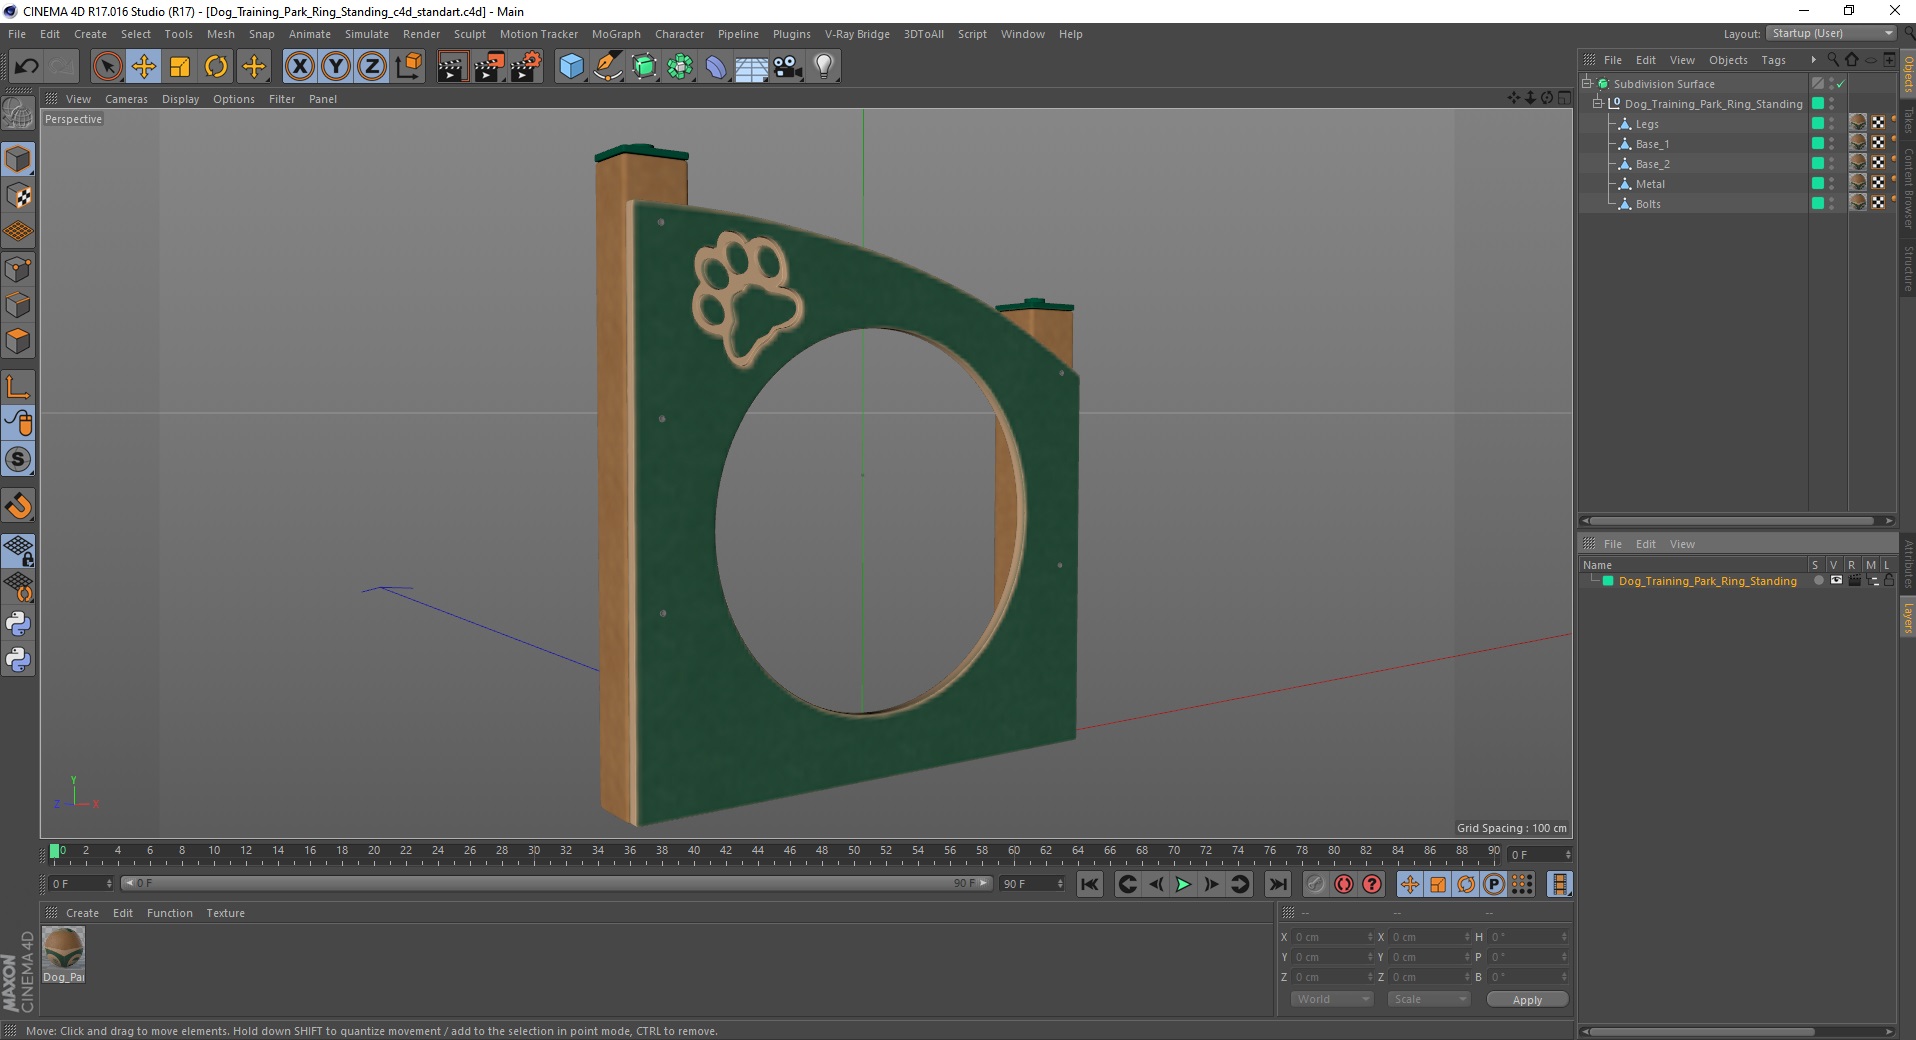Activate the Rotate tool
Screen dimensions: 1916x1040
click(216, 67)
